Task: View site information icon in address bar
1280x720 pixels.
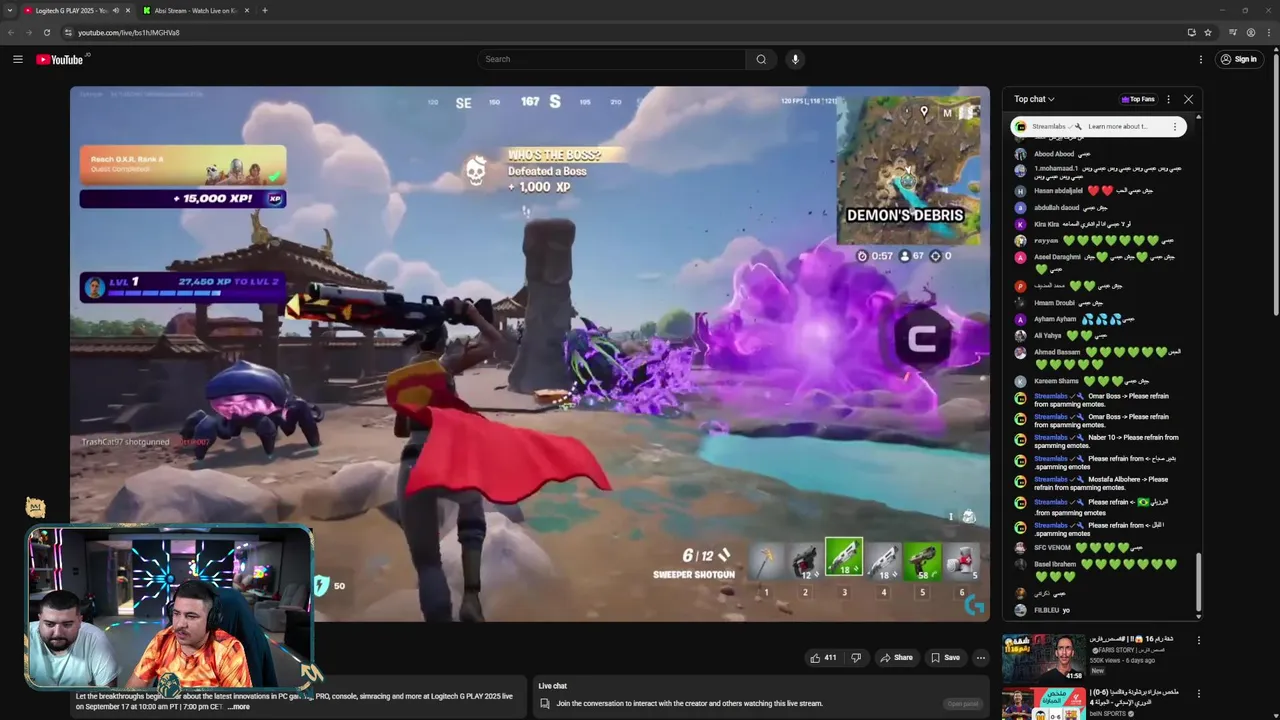Action: coord(68,32)
